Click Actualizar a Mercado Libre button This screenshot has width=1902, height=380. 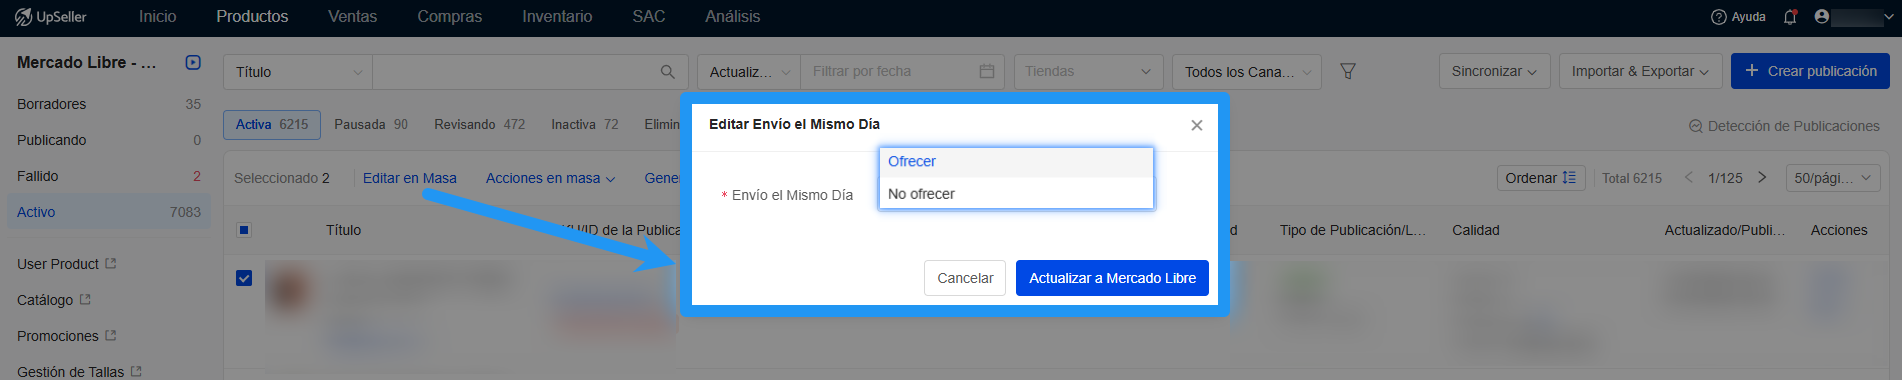pyautogui.click(x=1112, y=278)
